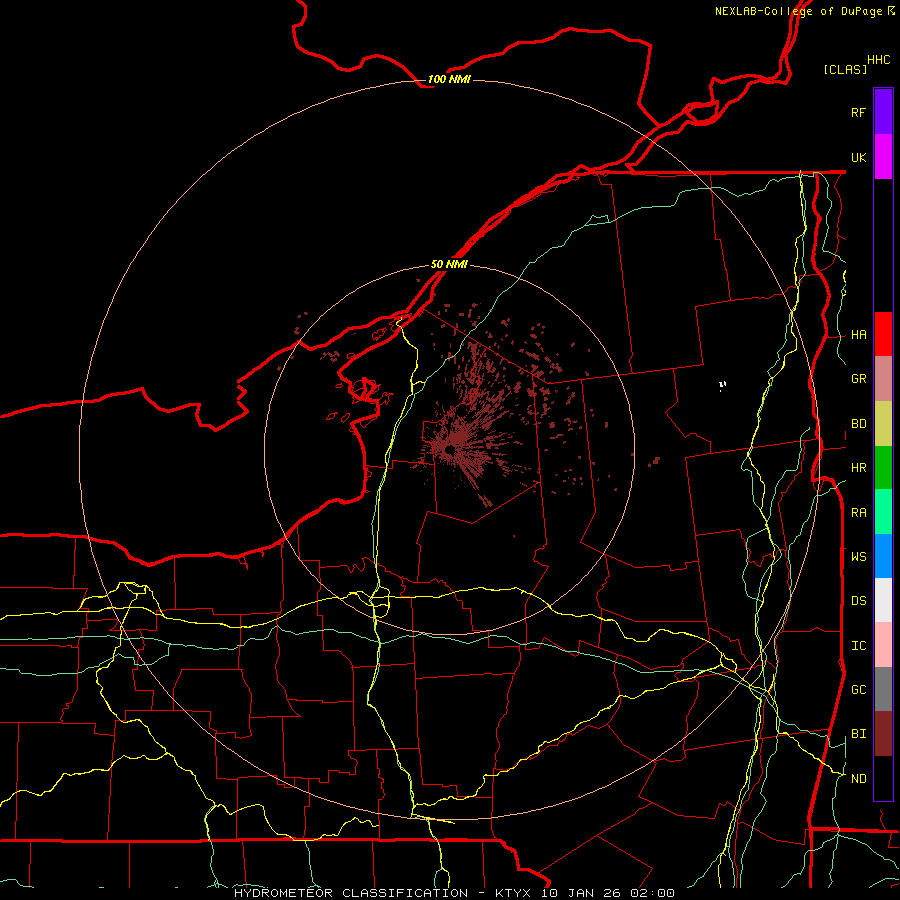Click the '50 NMI' range ring label
This screenshot has height=900, width=900.
tap(449, 264)
